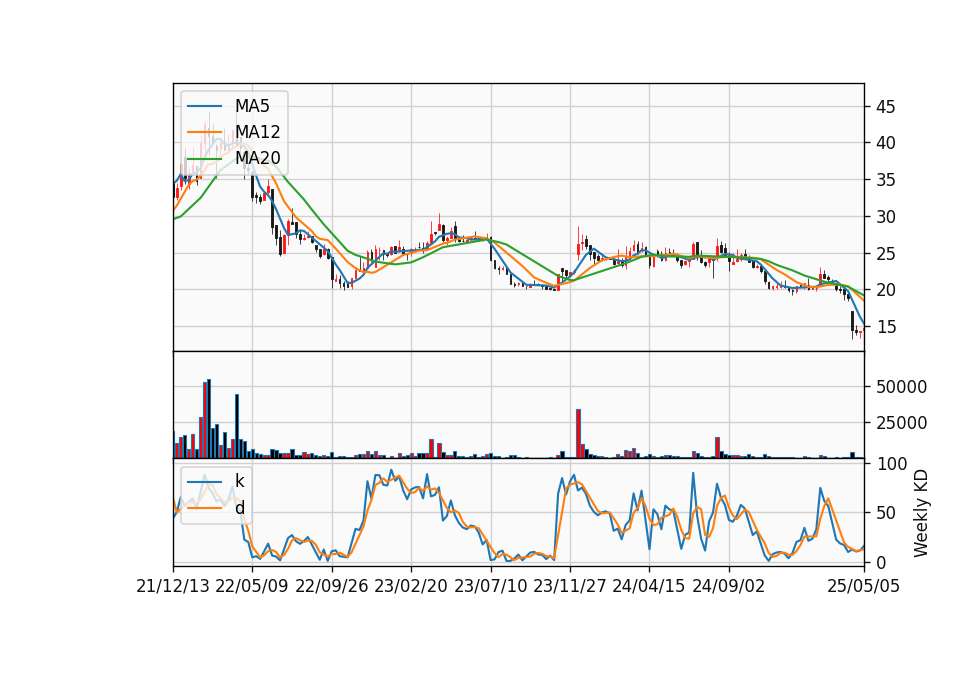Screen dimensions: 960x690
Task: Click the volume axis value 25000
Action: (x=901, y=423)
